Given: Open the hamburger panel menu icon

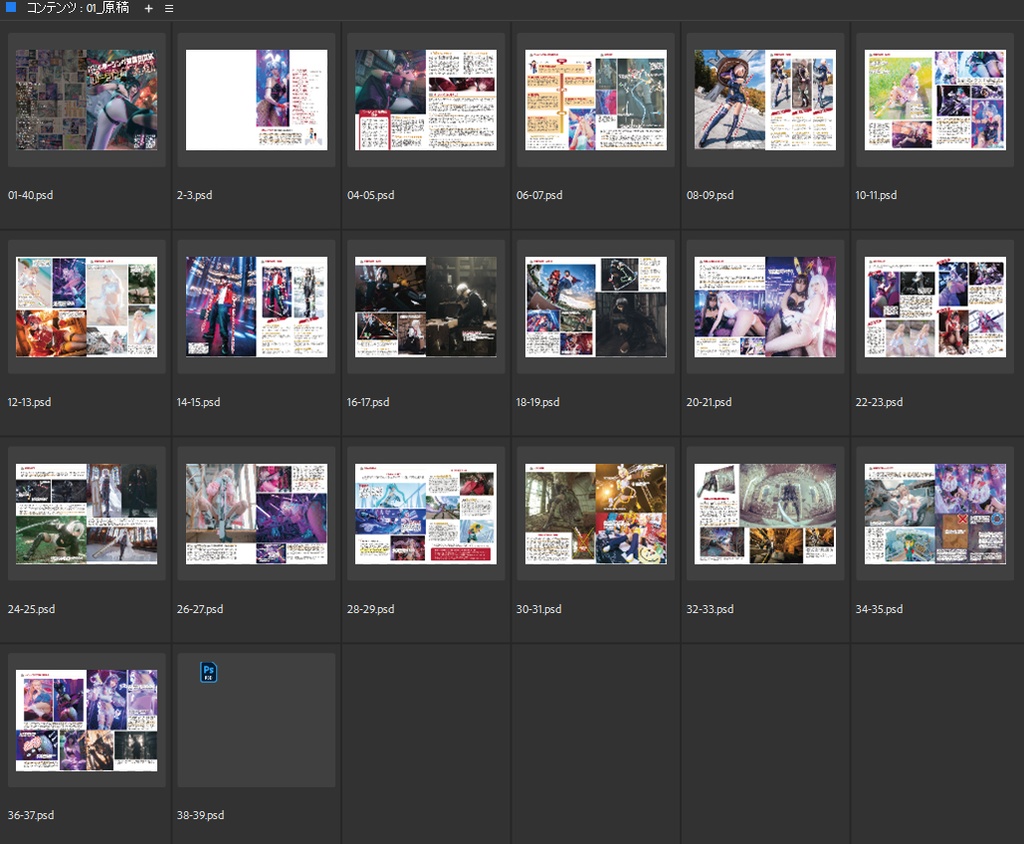Looking at the screenshot, I should [x=169, y=8].
